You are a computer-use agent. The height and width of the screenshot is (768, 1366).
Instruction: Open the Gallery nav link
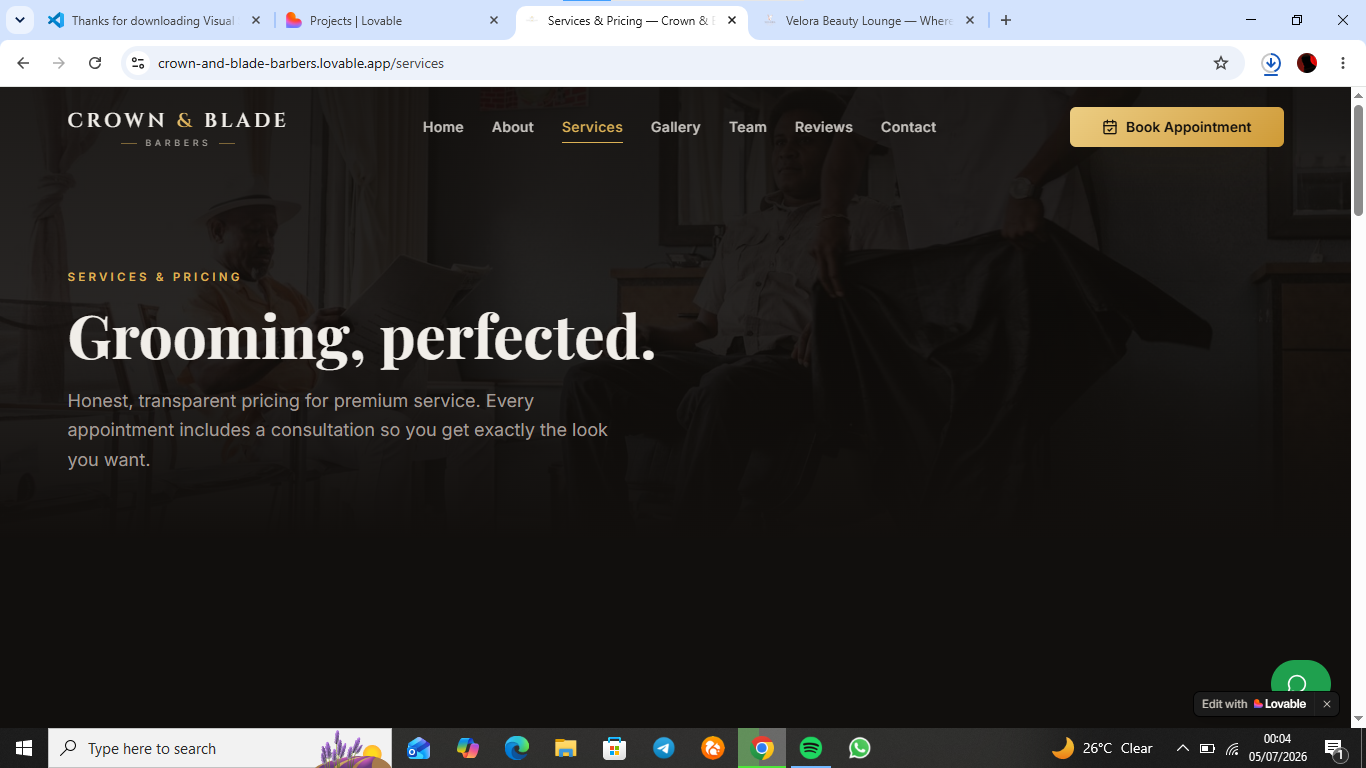[x=676, y=127]
